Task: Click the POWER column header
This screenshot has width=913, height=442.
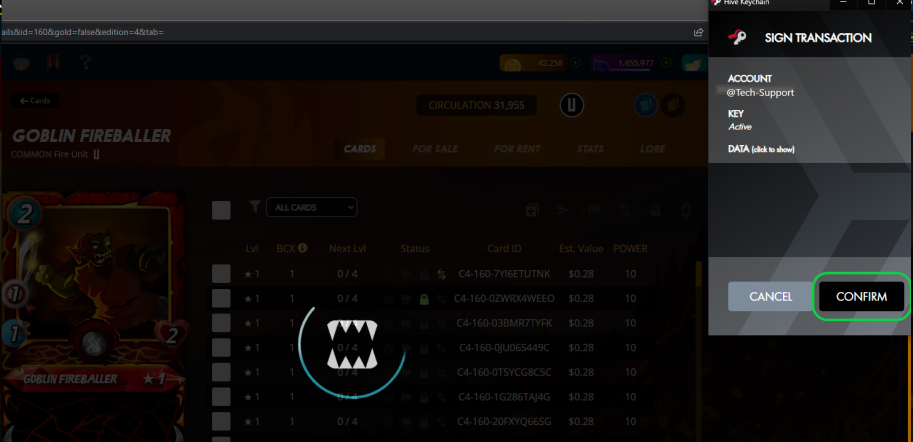Action: click(x=631, y=249)
